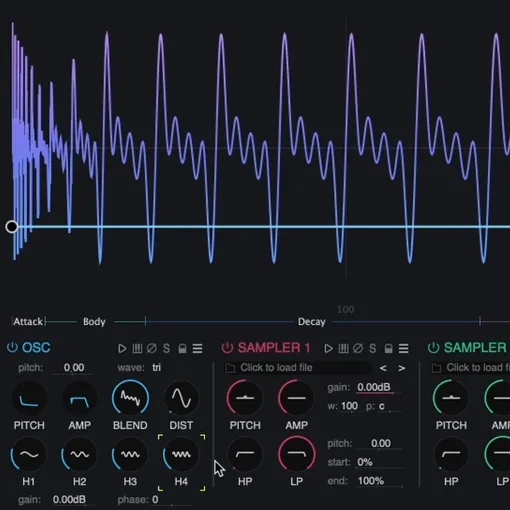
Task: Click the envelope start point handle
Action: (x=12, y=227)
